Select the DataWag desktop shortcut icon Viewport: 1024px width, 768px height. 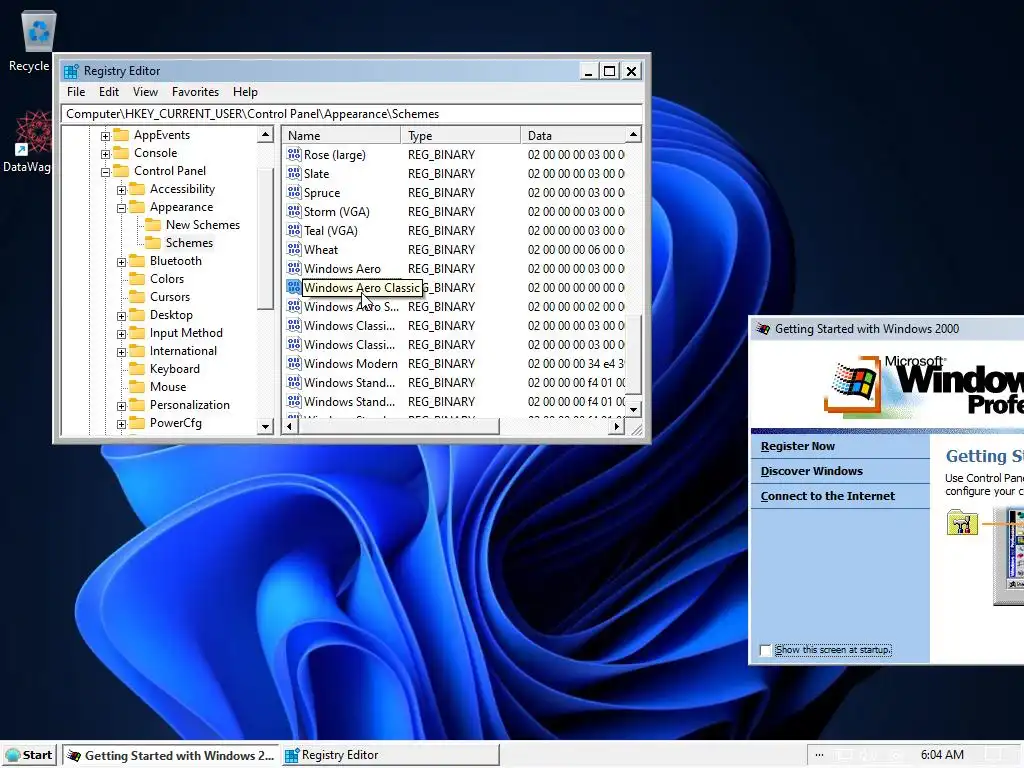(33, 133)
